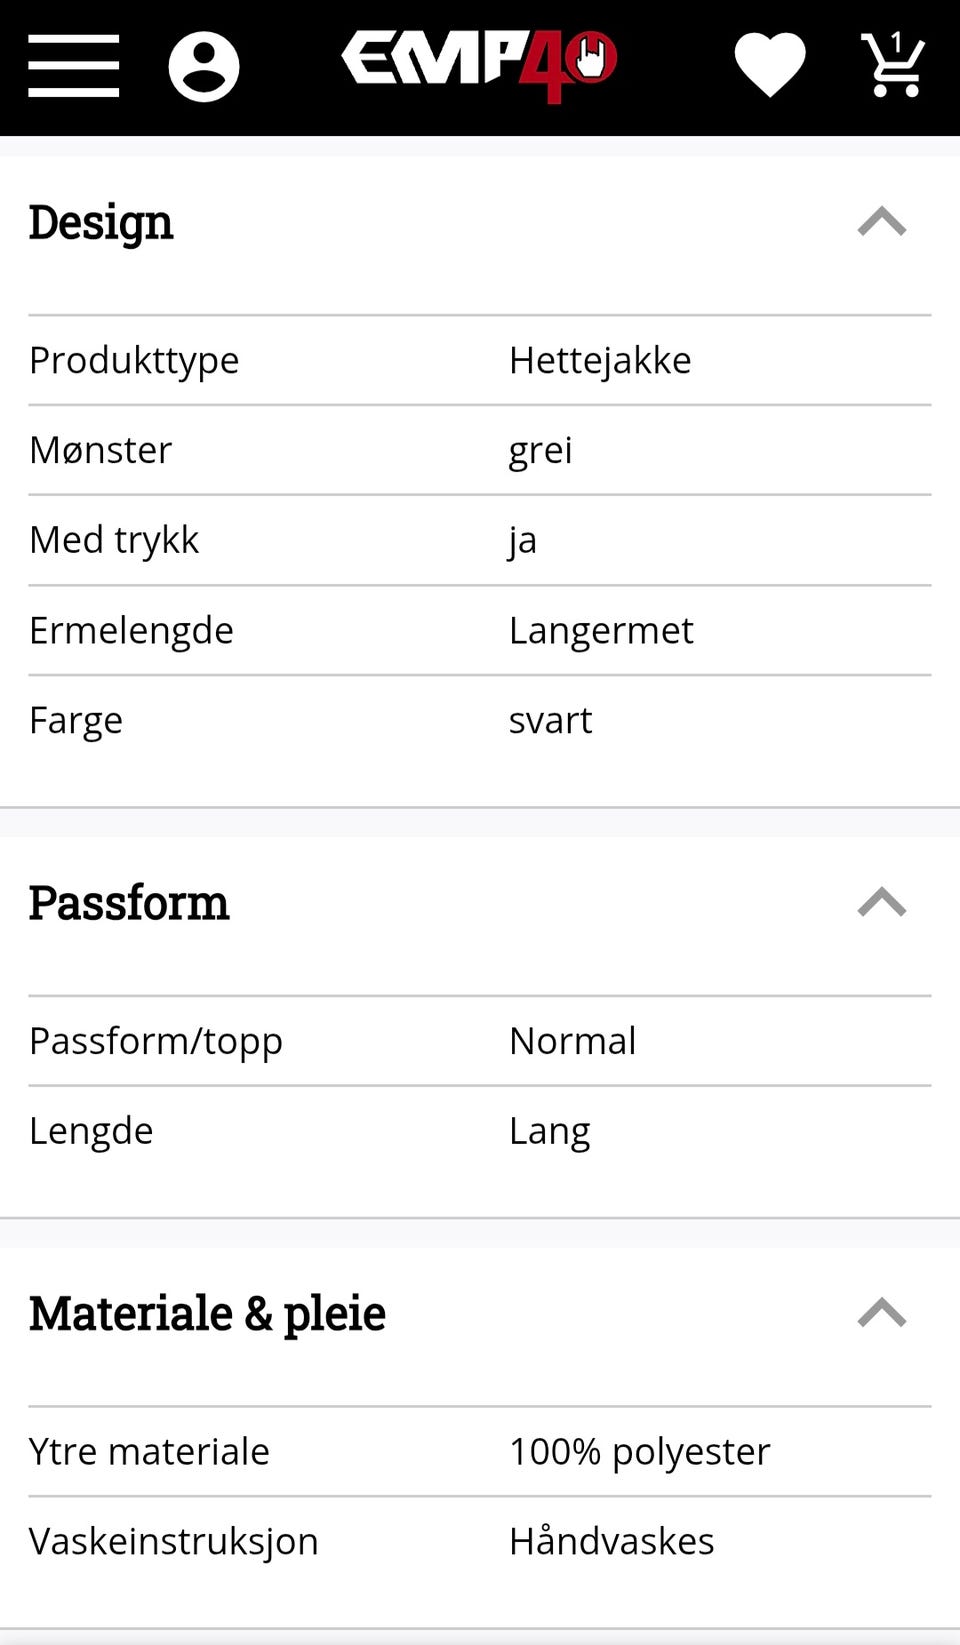
Task: Collapse the Passform section chevron
Action: click(882, 903)
